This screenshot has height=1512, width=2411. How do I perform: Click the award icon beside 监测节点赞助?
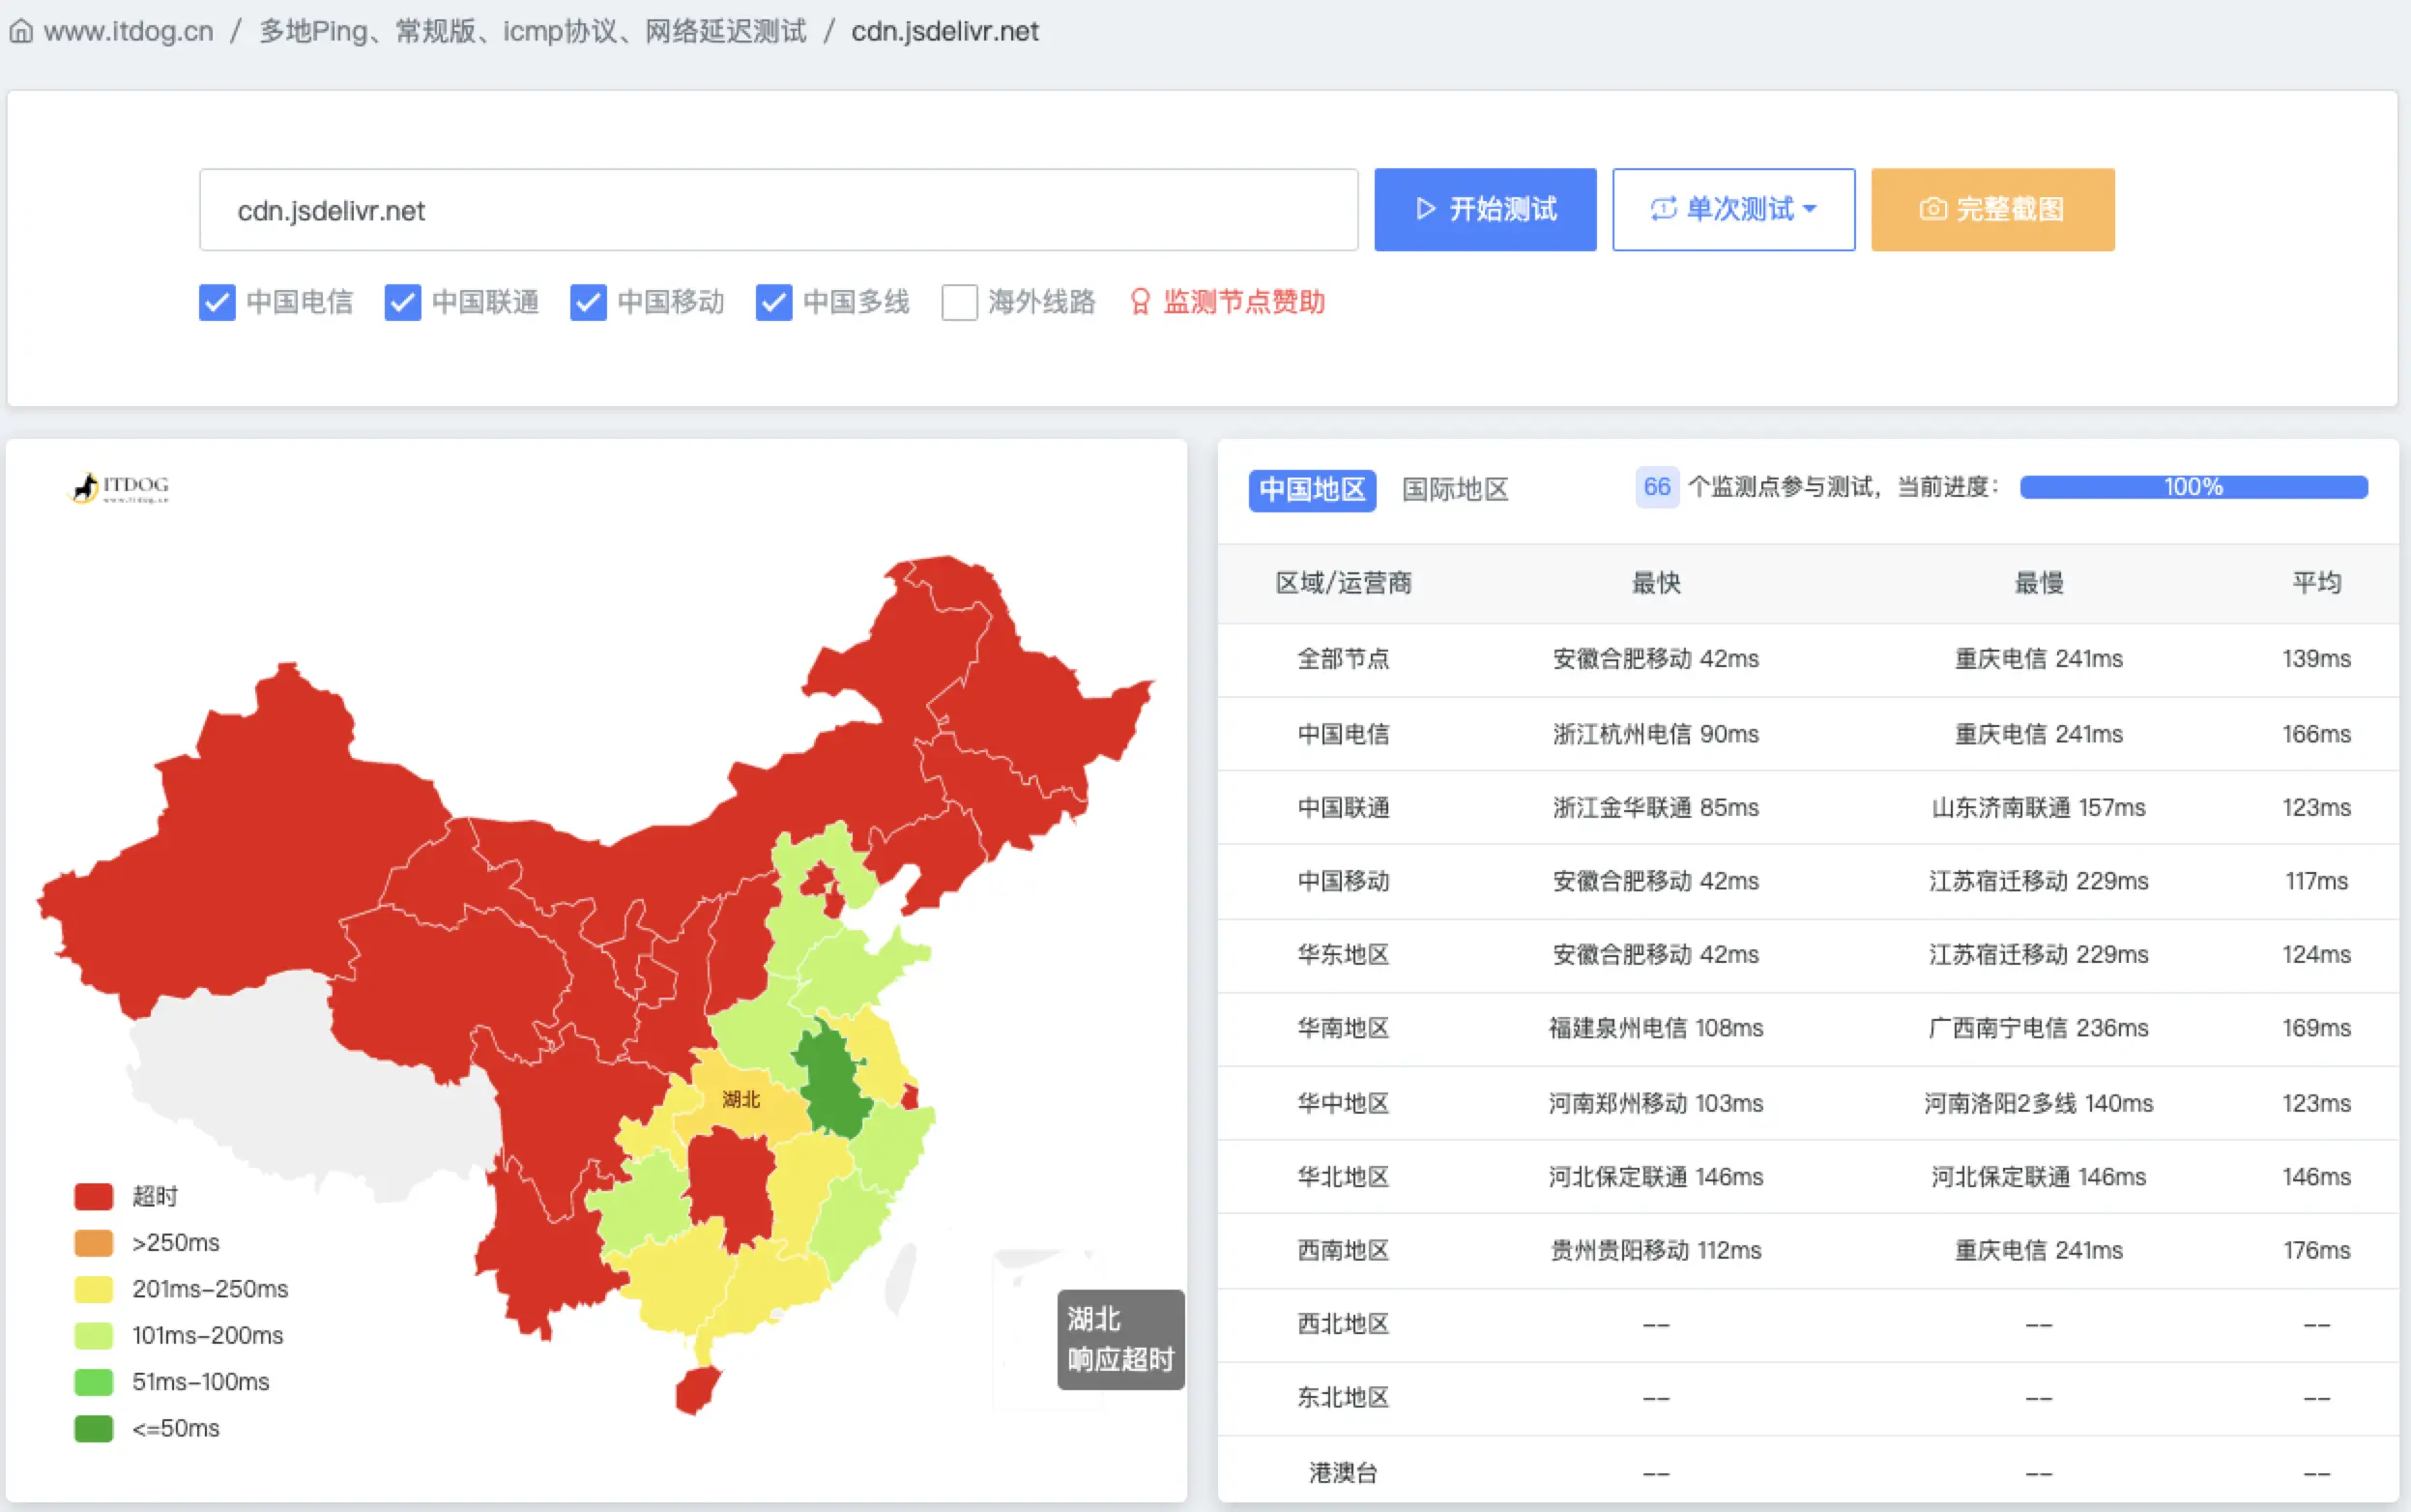tap(1139, 302)
